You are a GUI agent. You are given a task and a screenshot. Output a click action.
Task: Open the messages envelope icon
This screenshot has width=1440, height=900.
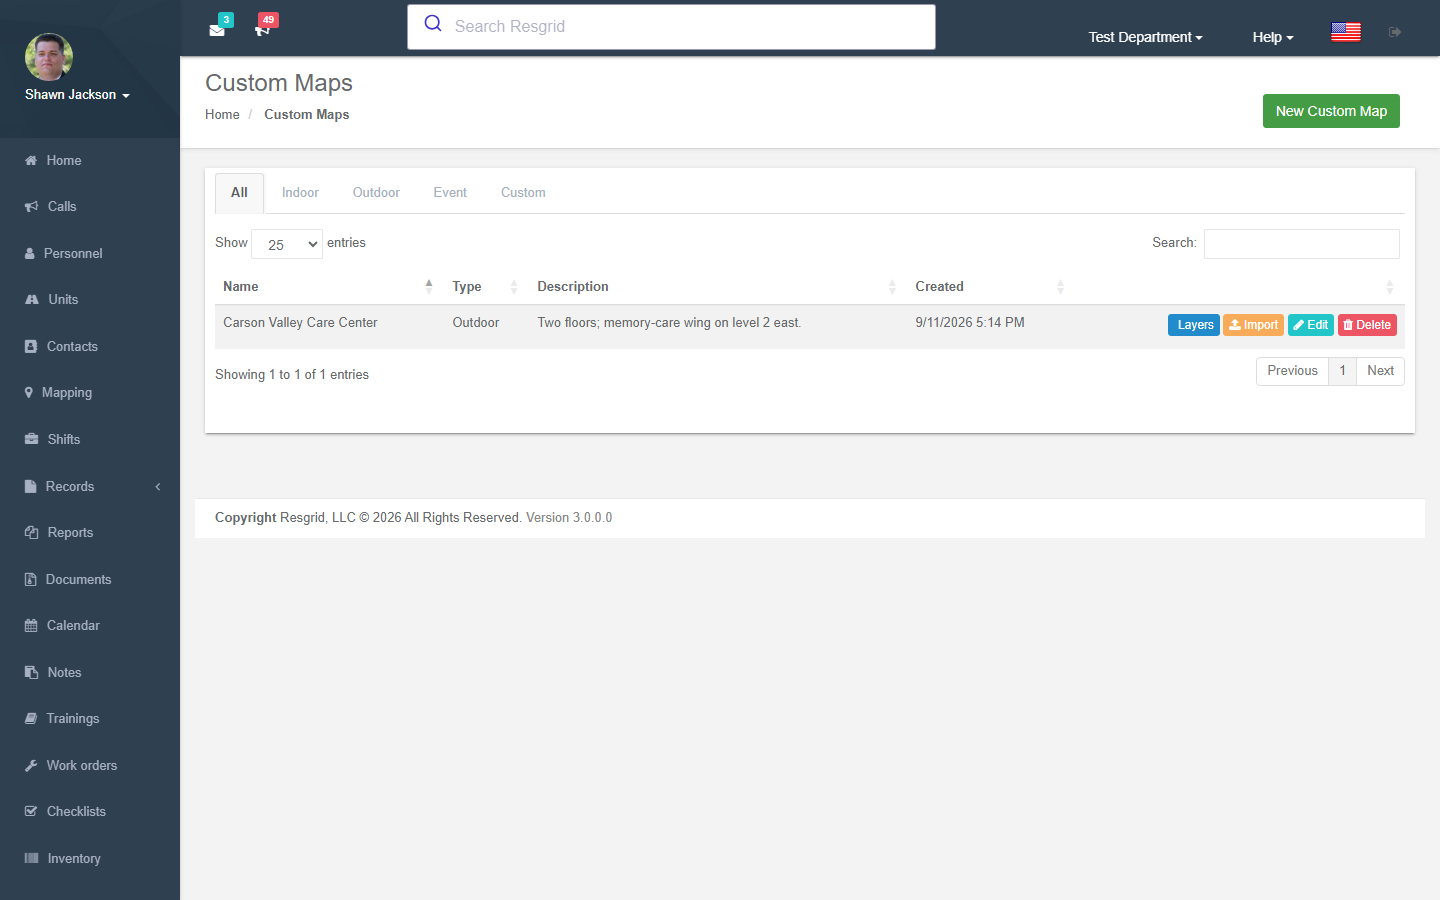217,30
